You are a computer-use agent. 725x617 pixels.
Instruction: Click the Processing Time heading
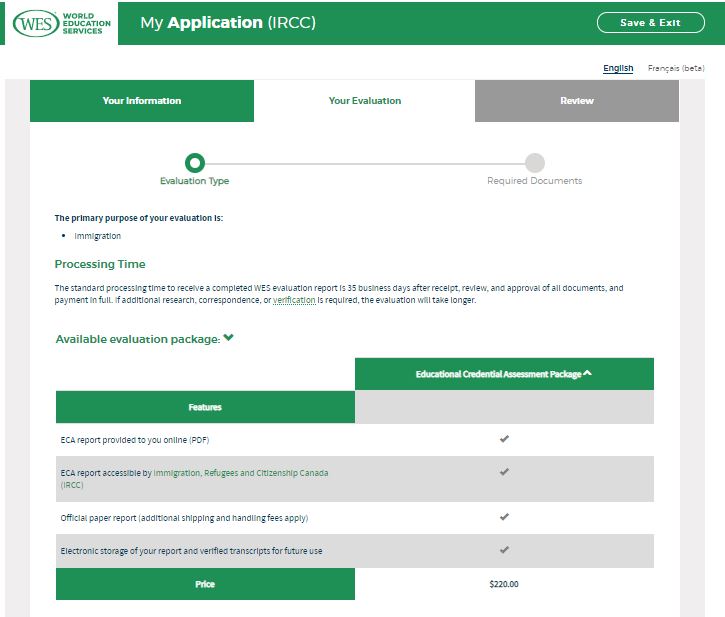(x=100, y=264)
